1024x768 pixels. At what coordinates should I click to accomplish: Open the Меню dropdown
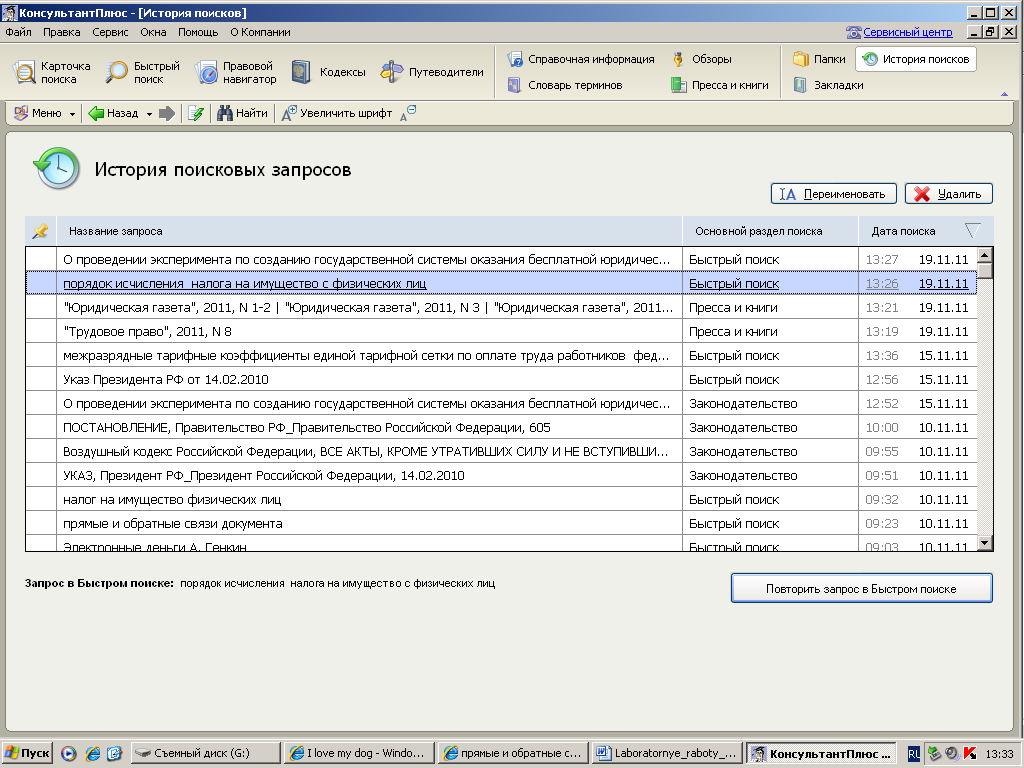point(44,114)
